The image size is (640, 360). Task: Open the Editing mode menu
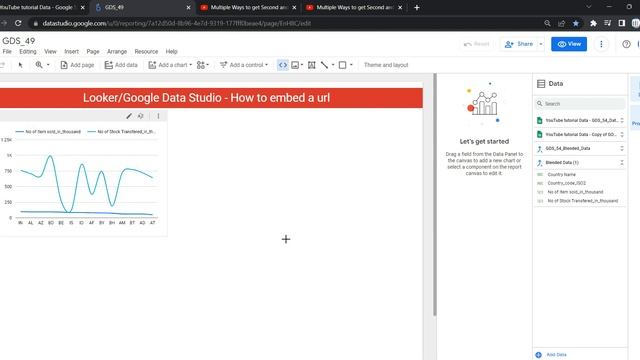point(28,51)
